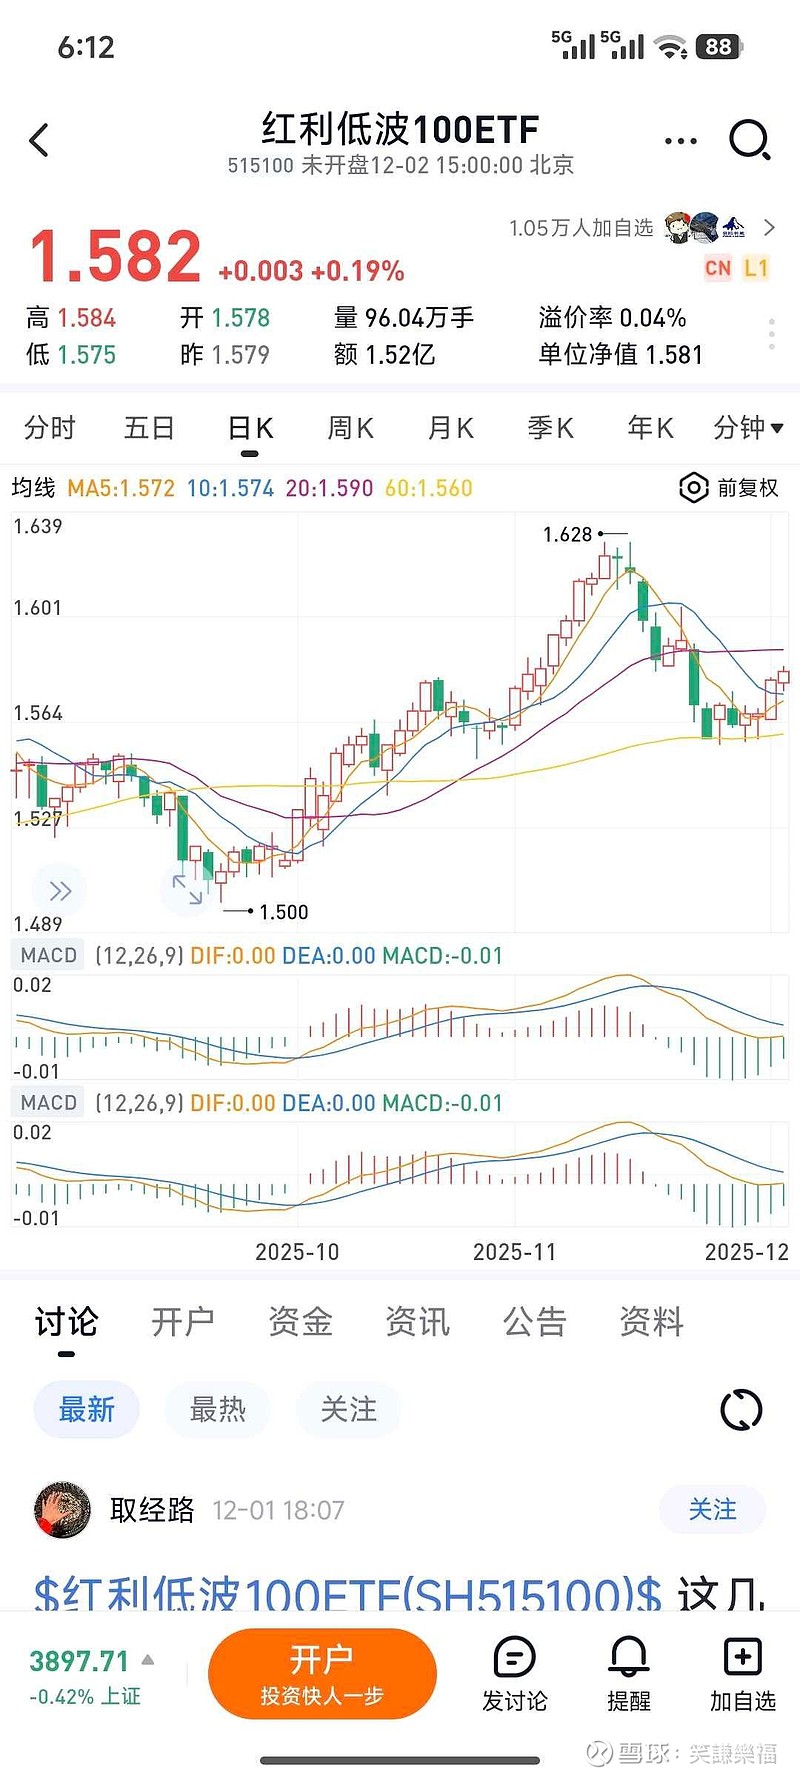
Task: Tap the 溢价率 0.04% value
Action: pyautogui.click(x=612, y=318)
